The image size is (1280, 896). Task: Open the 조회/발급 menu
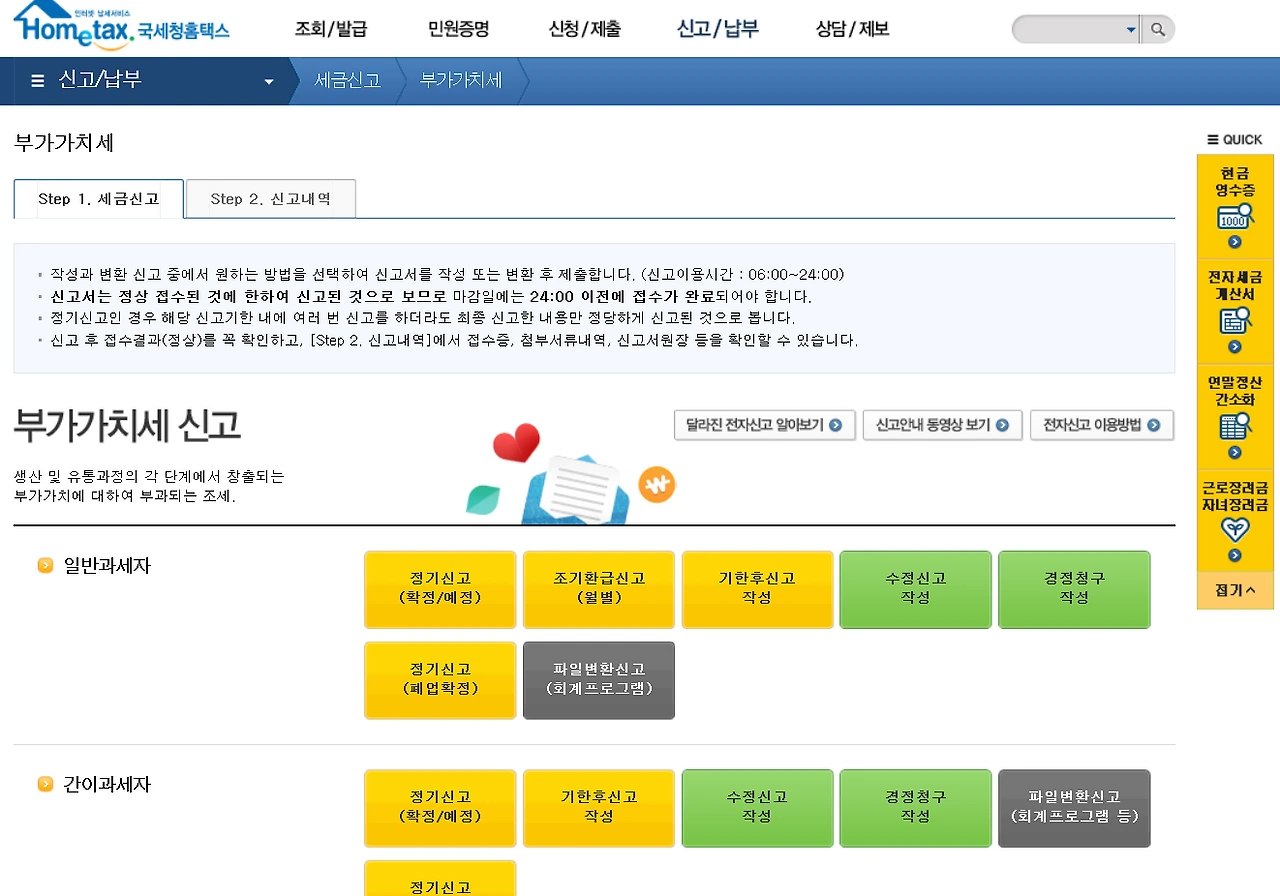point(331,29)
